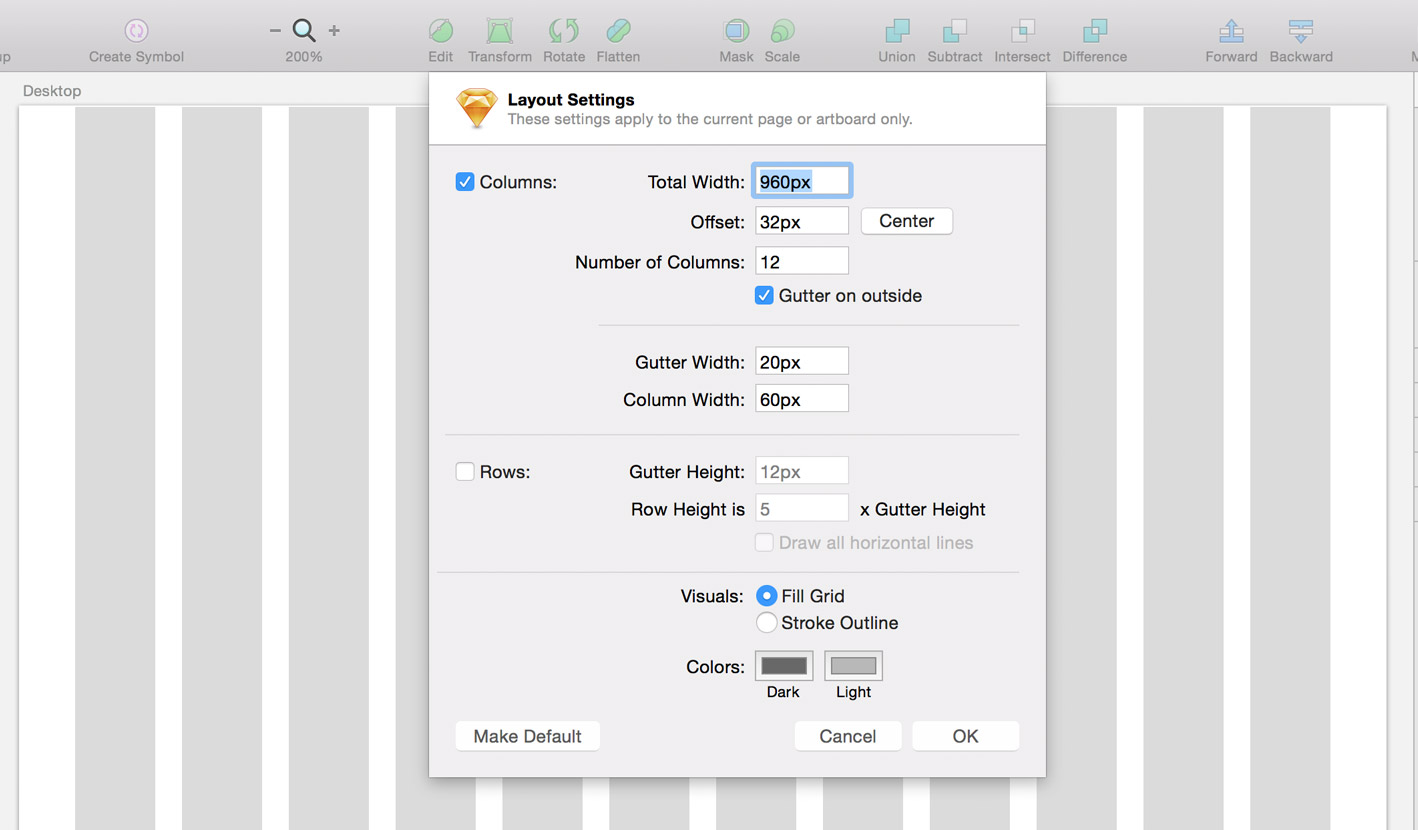Click the Intersect icon
1418x830 pixels.
(x=1022, y=30)
